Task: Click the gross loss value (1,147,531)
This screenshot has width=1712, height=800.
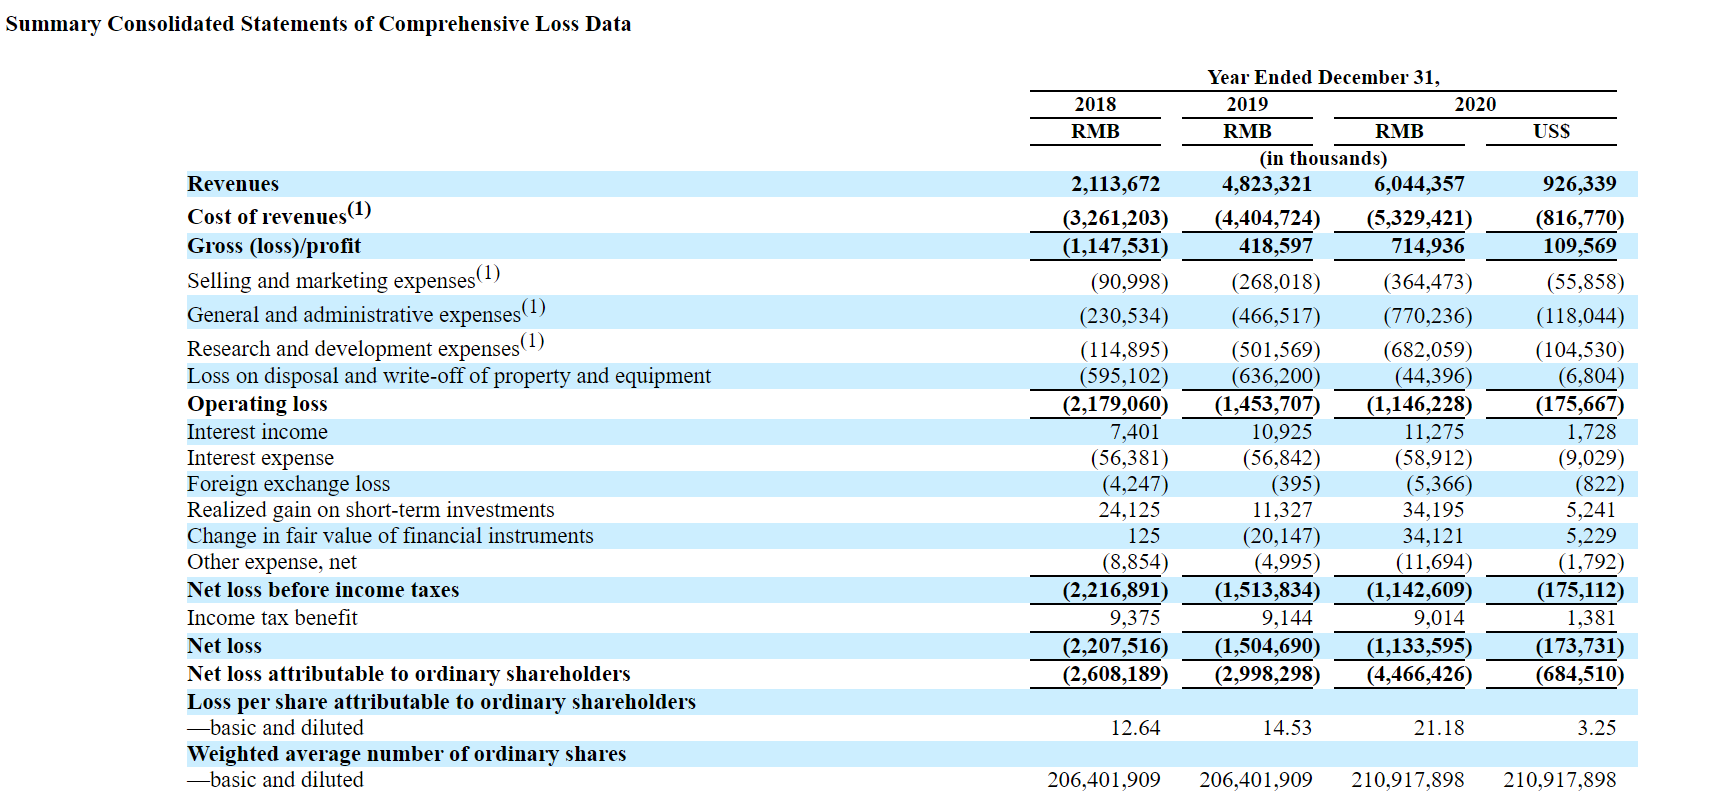Action: coord(1115,246)
